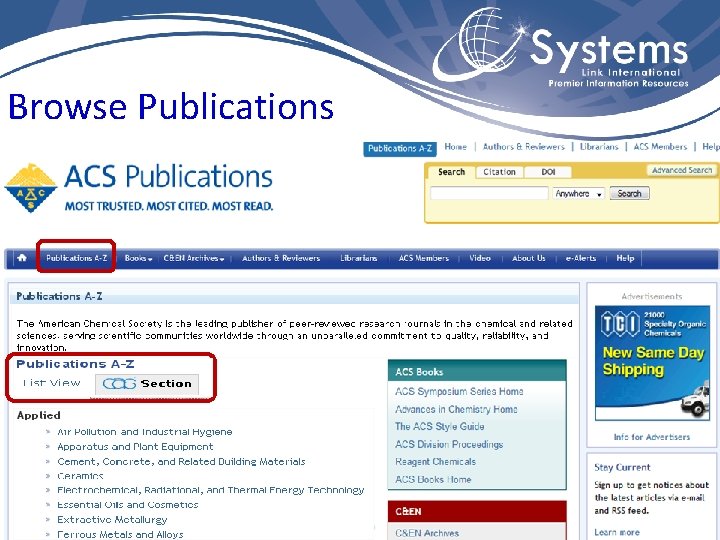720x540 pixels.
Task: Open Advances in Chemistry Home link
Action: [456, 409]
